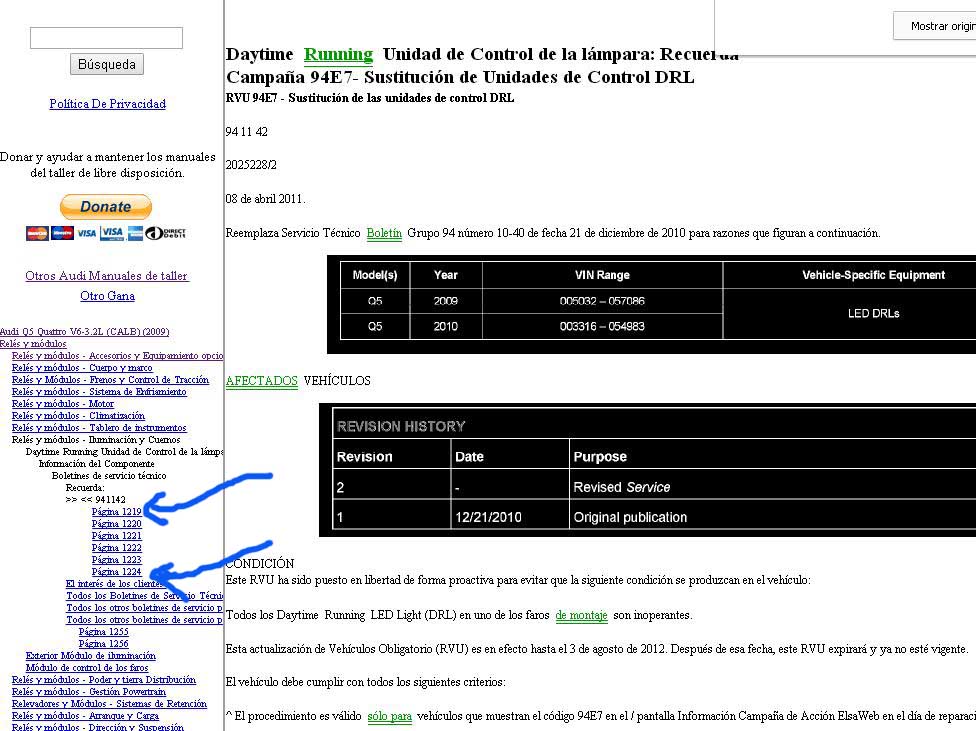The height and width of the screenshot is (731, 976).
Task: Click the 08 de abril 2011 date text
Action: point(265,199)
